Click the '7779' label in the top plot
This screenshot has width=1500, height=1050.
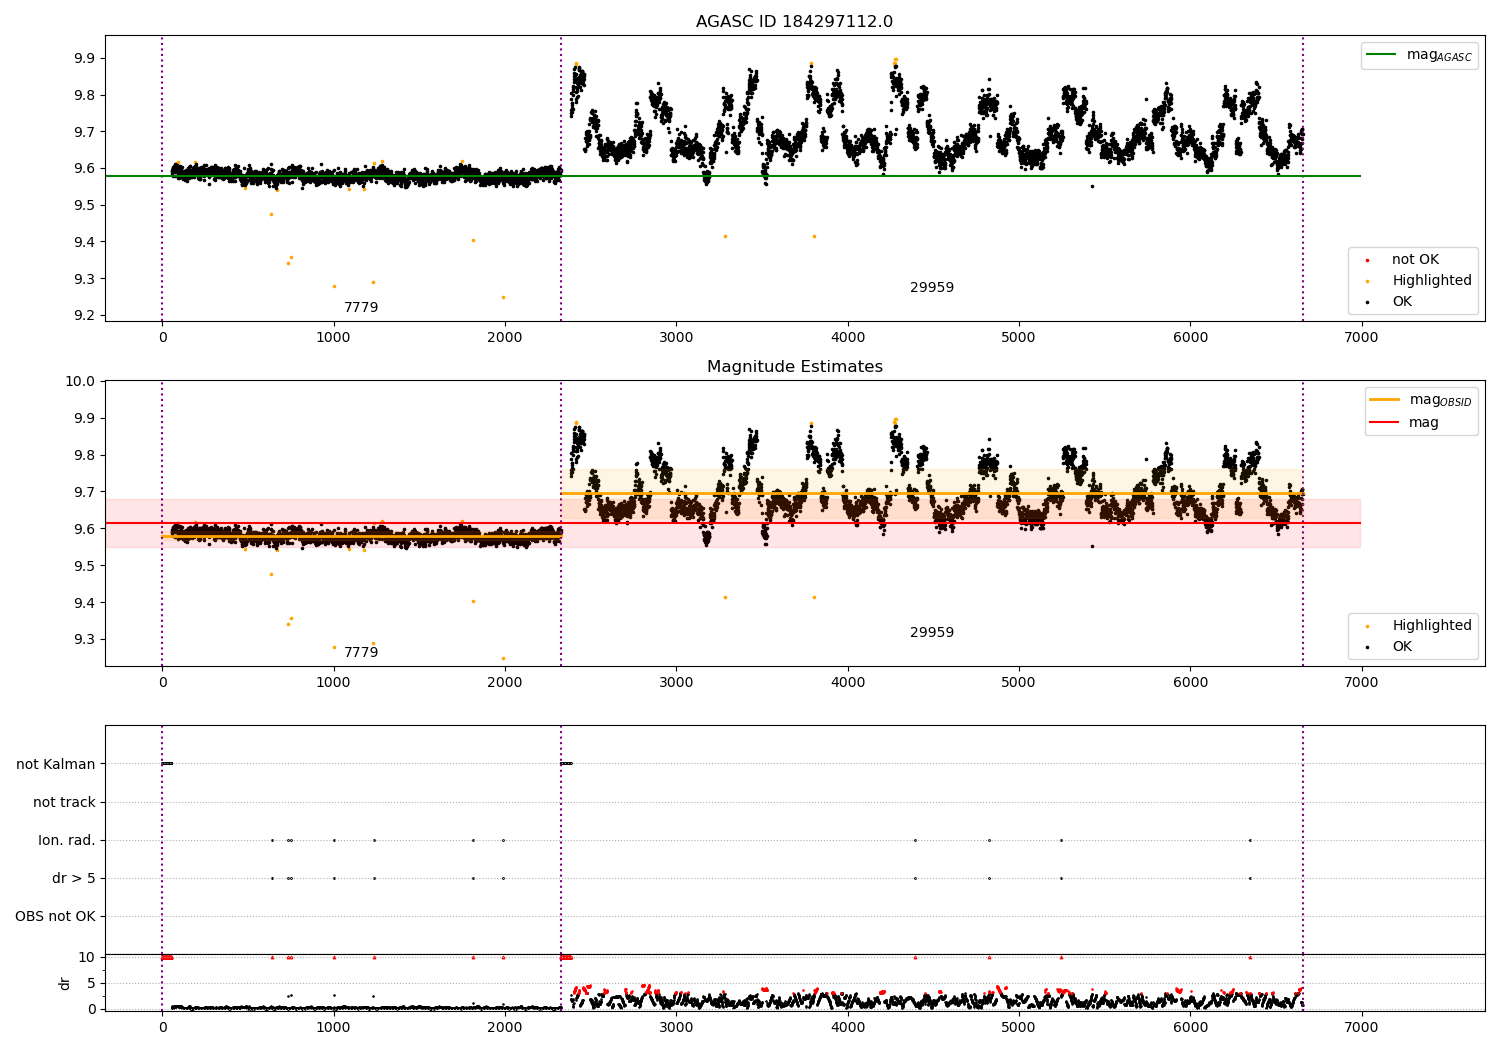tap(361, 308)
